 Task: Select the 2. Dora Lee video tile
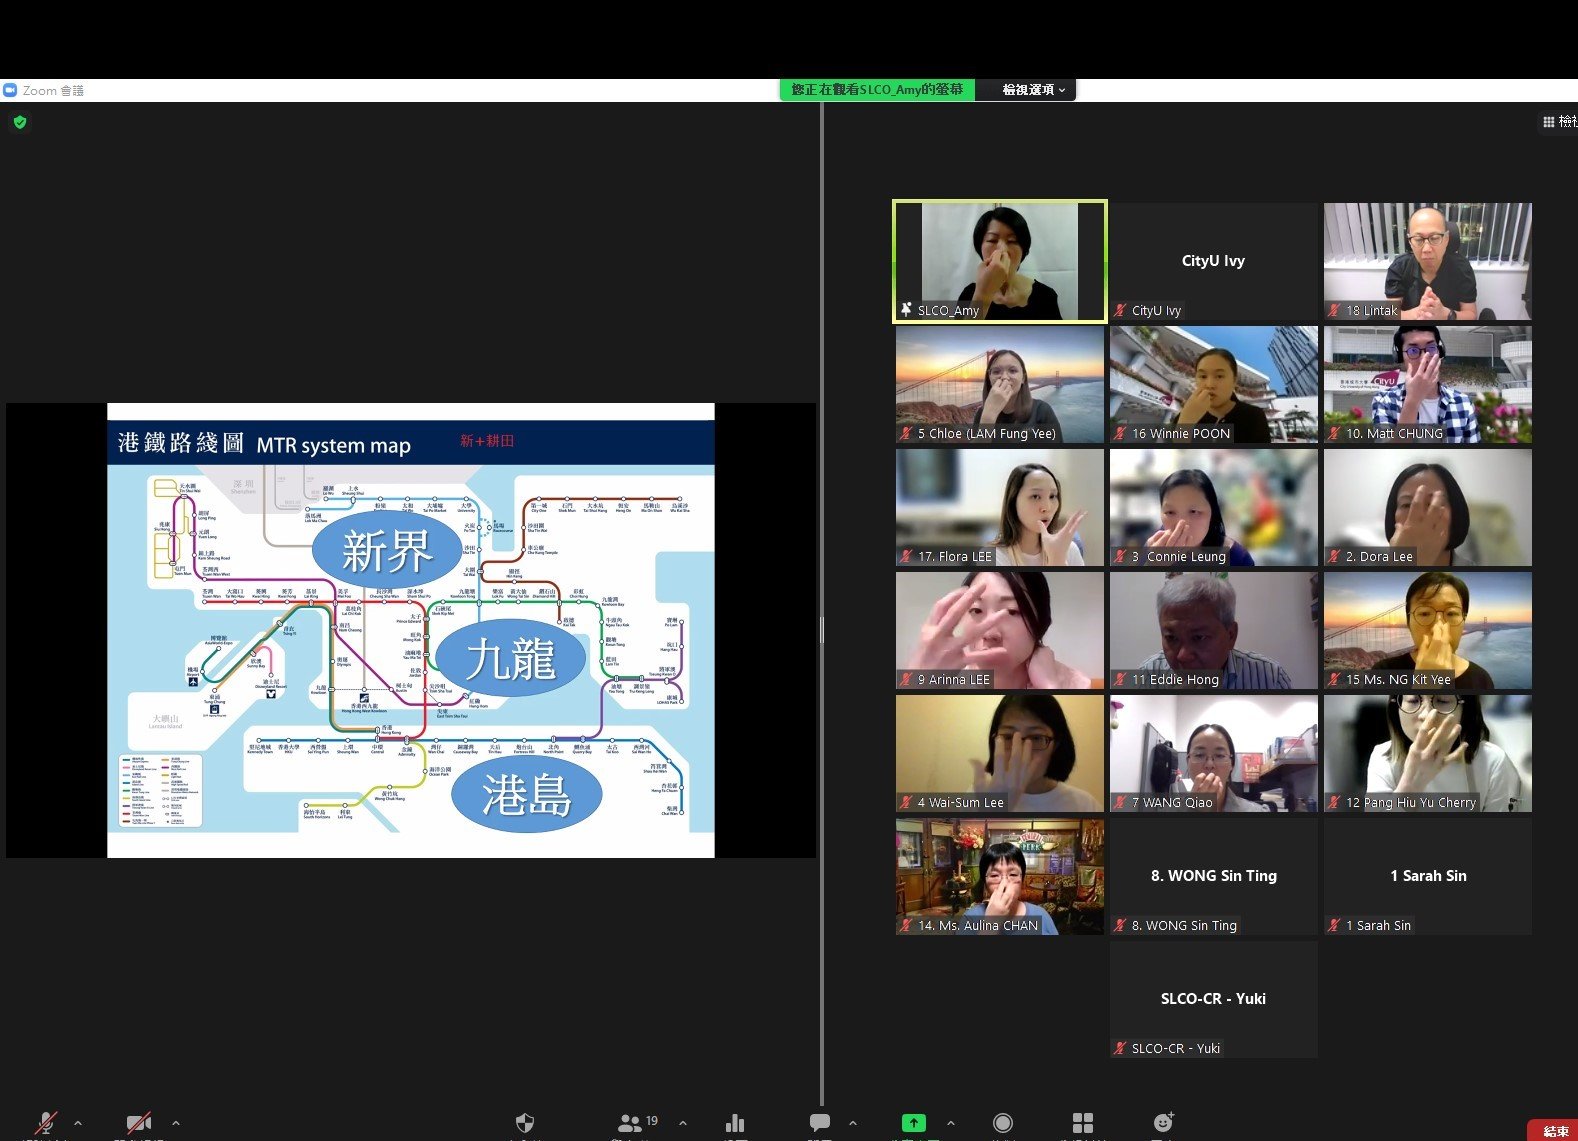[x=1428, y=508]
